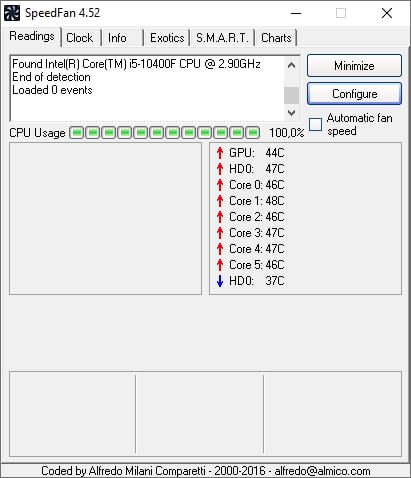Click the 'End of detection' log line
The width and height of the screenshot is (411, 478).
[51, 77]
